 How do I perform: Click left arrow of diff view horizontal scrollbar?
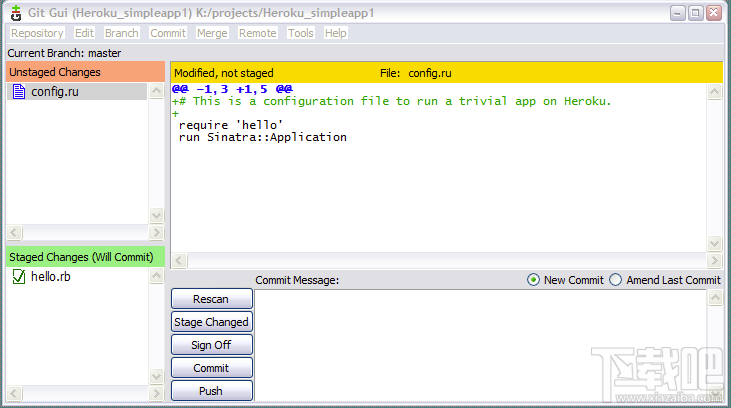(179, 261)
